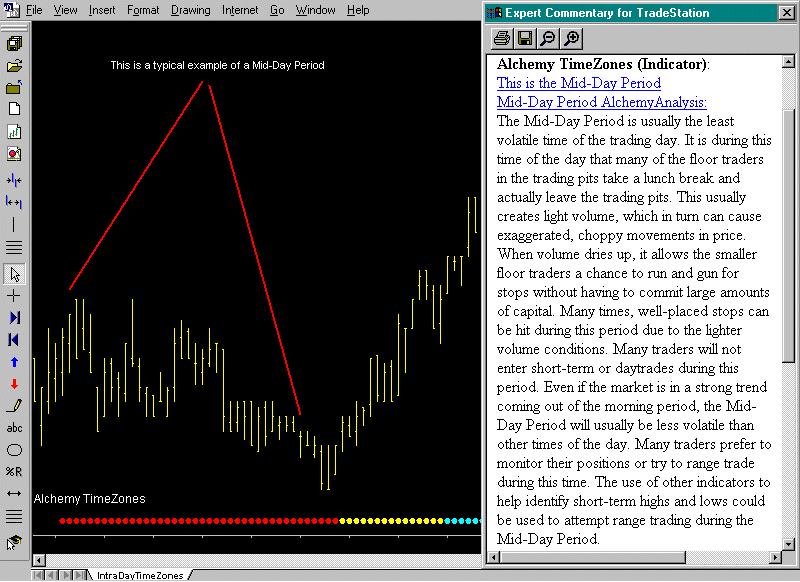Viewport: 800px width, 582px height.
Task: Click the Expert Commentary for TradeStation title
Action: (607, 13)
